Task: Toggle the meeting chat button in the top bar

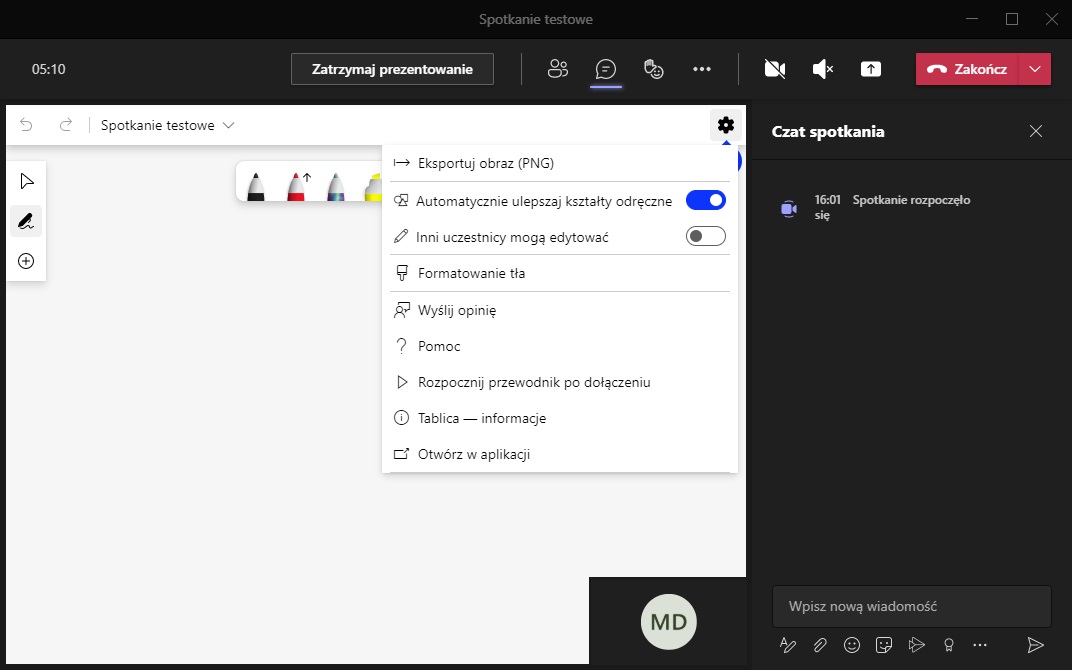Action: point(605,69)
